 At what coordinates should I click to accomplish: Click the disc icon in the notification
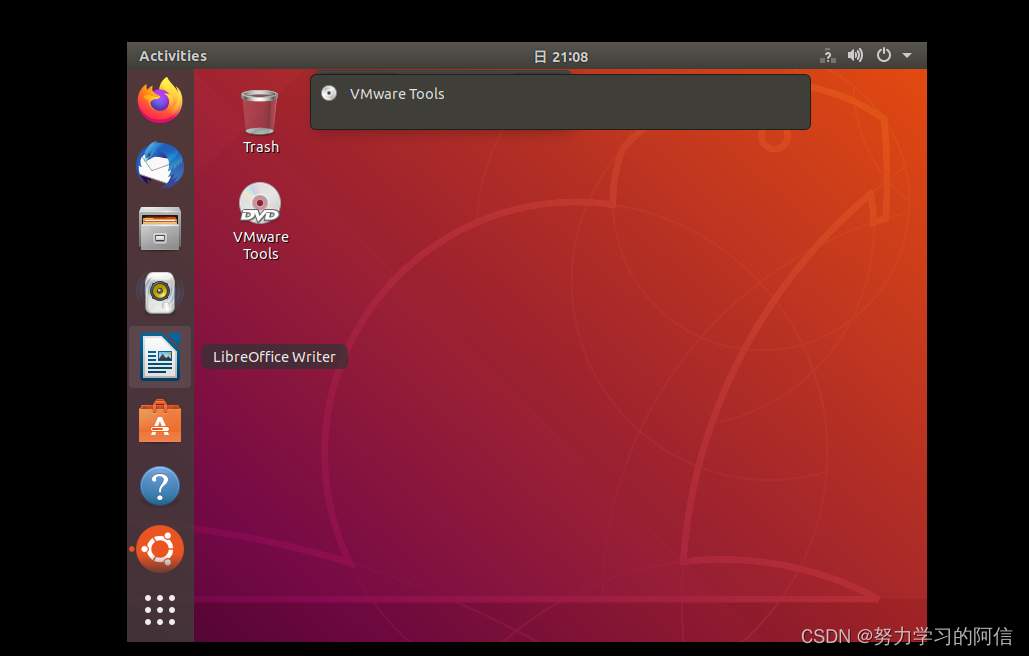329,93
